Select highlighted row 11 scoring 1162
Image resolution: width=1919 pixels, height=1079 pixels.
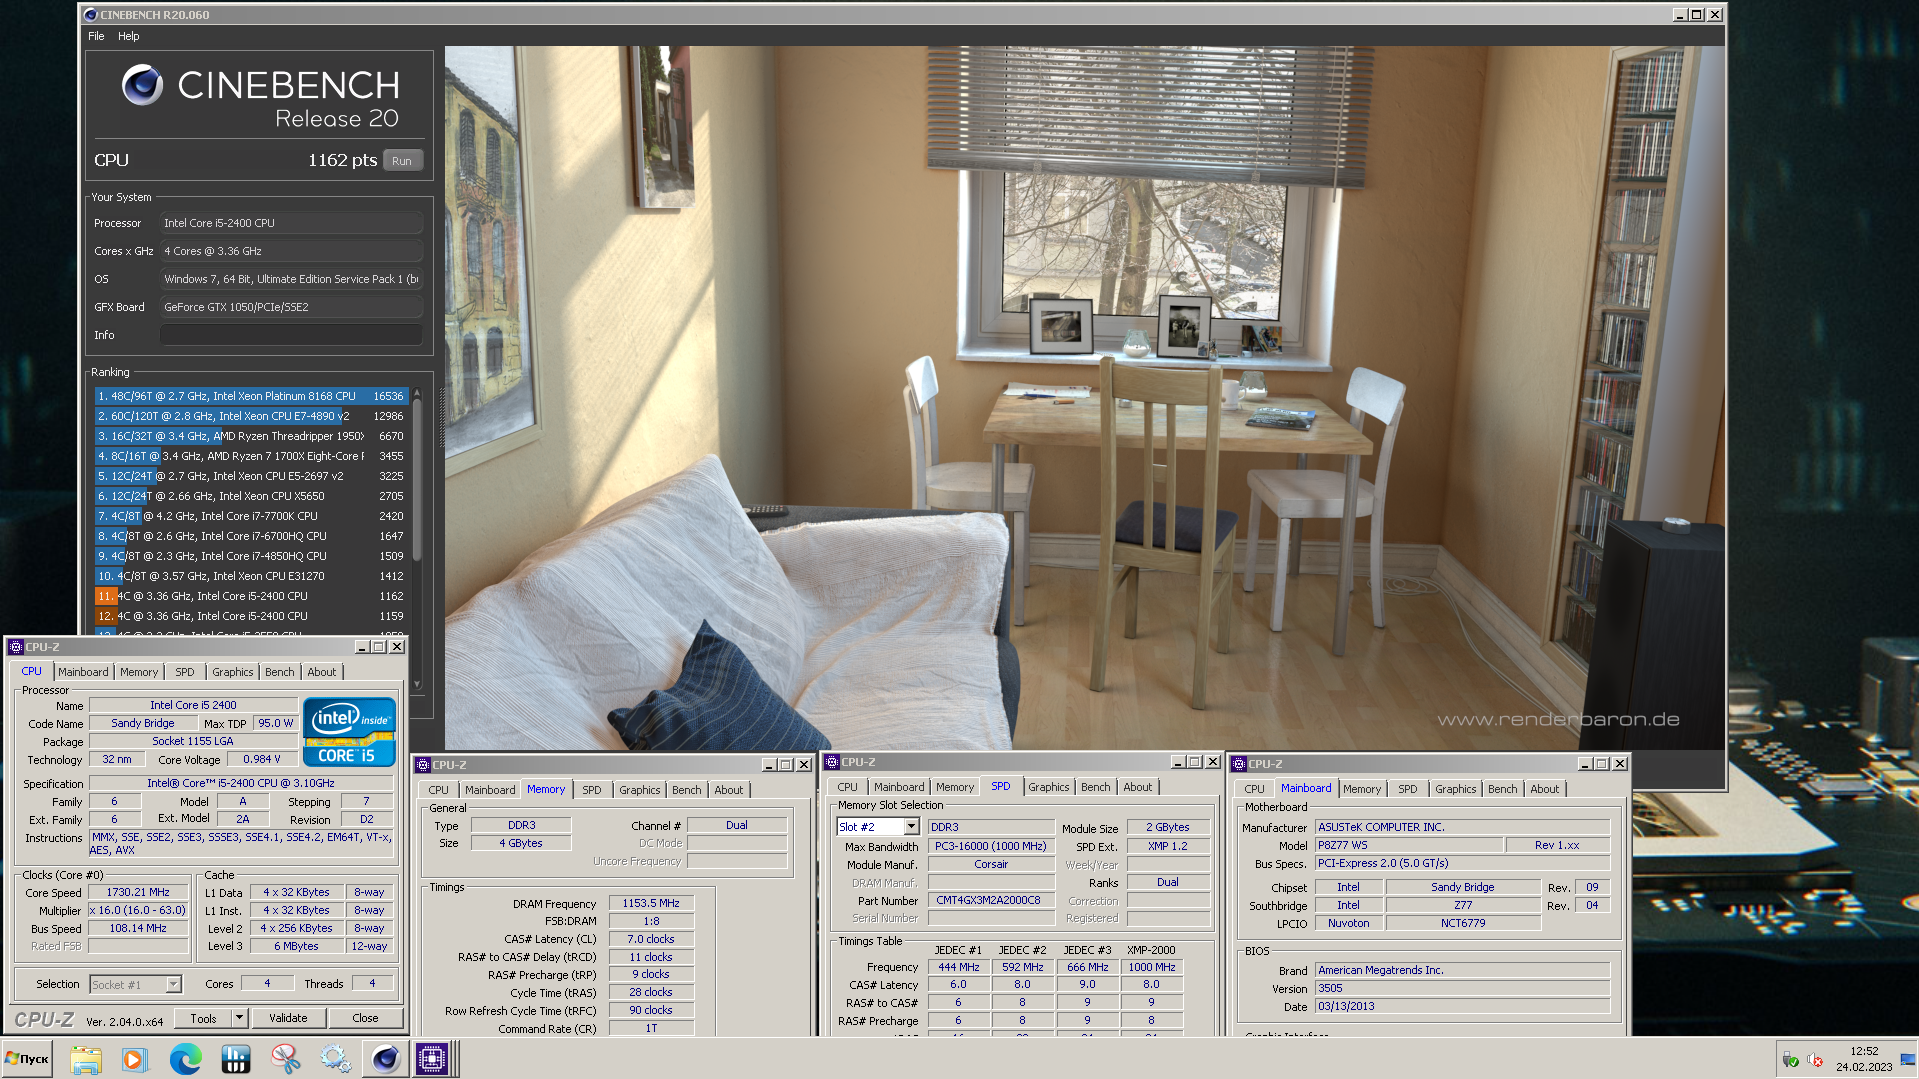tap(251, 596)
